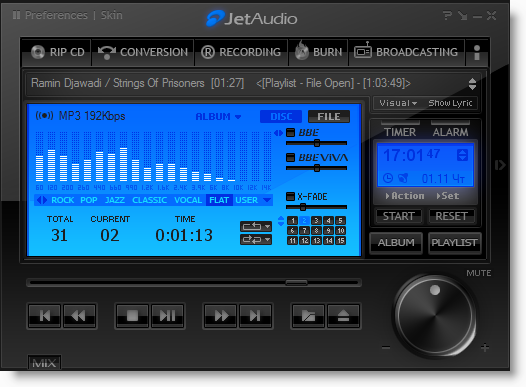The width and height of the screenshot is (526, 387).
Task: Skip to the next track
Action: point(255,316)
